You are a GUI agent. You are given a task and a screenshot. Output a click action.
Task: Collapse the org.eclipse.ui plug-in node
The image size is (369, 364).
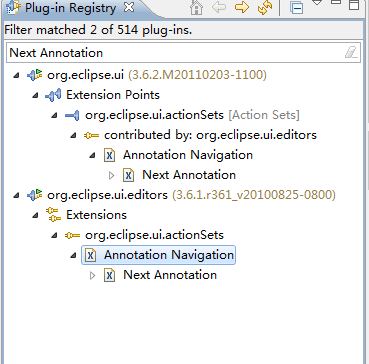point(16,75)
